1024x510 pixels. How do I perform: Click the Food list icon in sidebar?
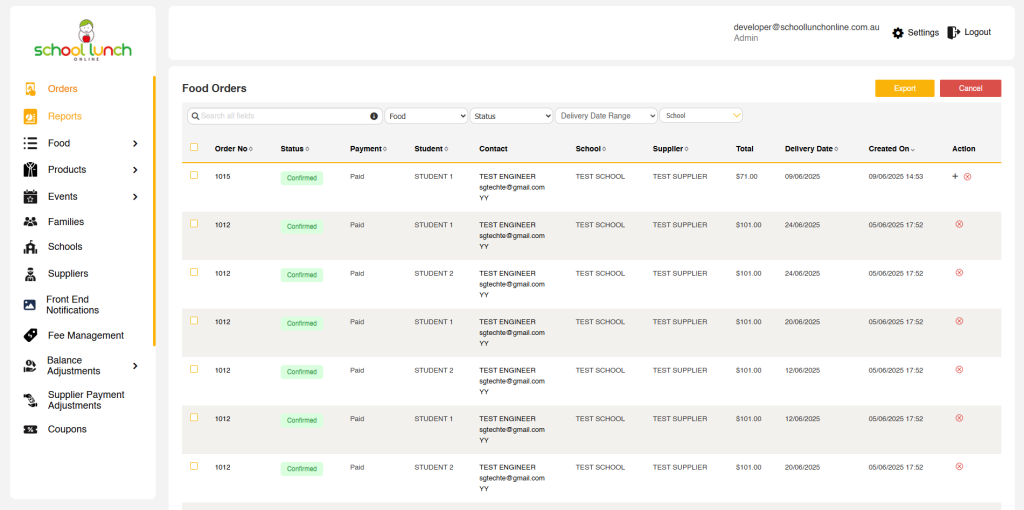click(x=30, y=143)
